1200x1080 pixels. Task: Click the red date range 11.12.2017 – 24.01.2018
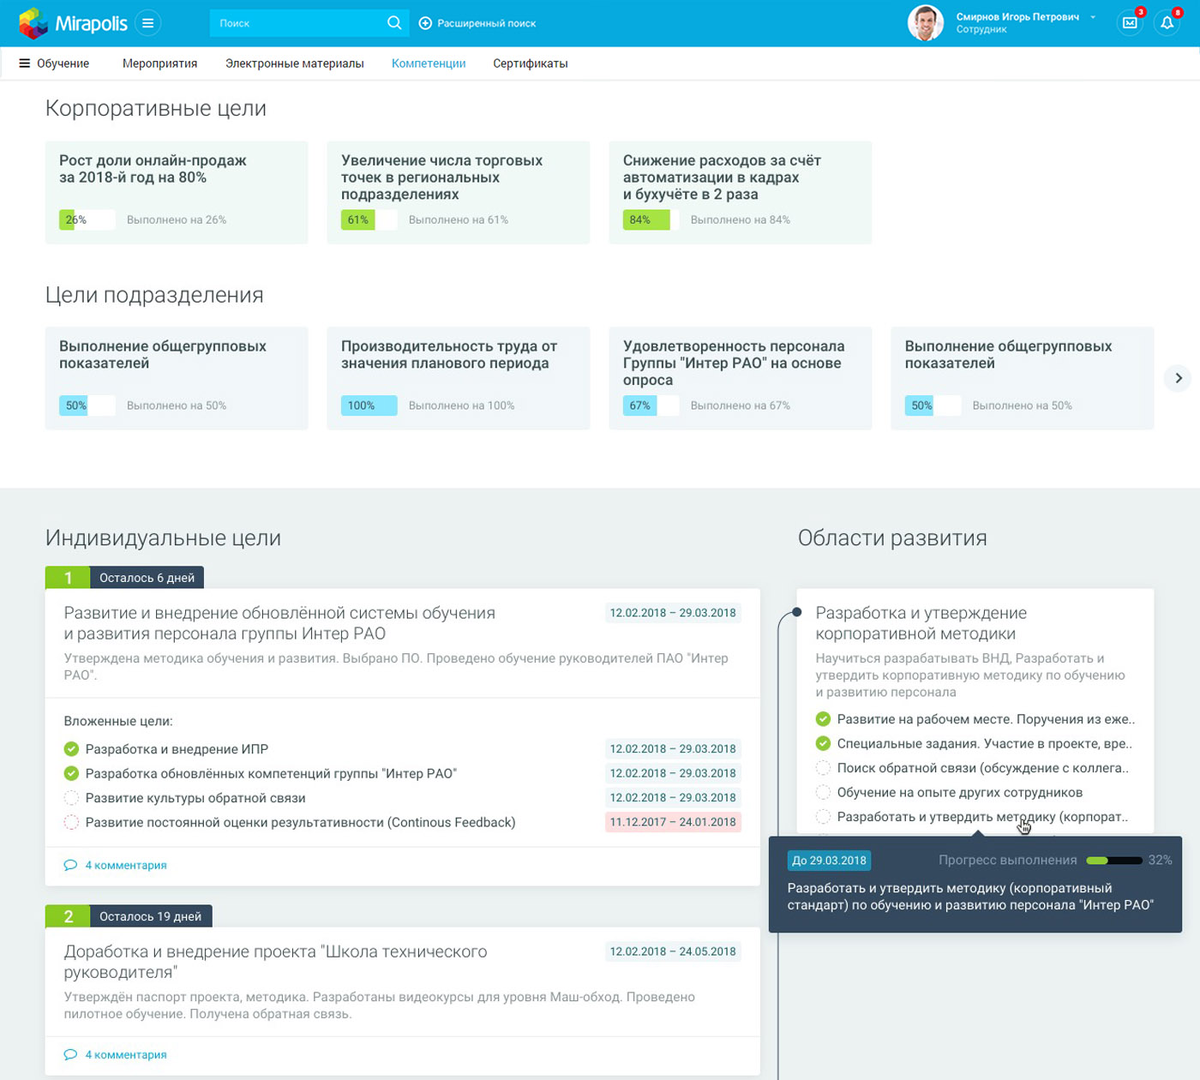[673, 822]
